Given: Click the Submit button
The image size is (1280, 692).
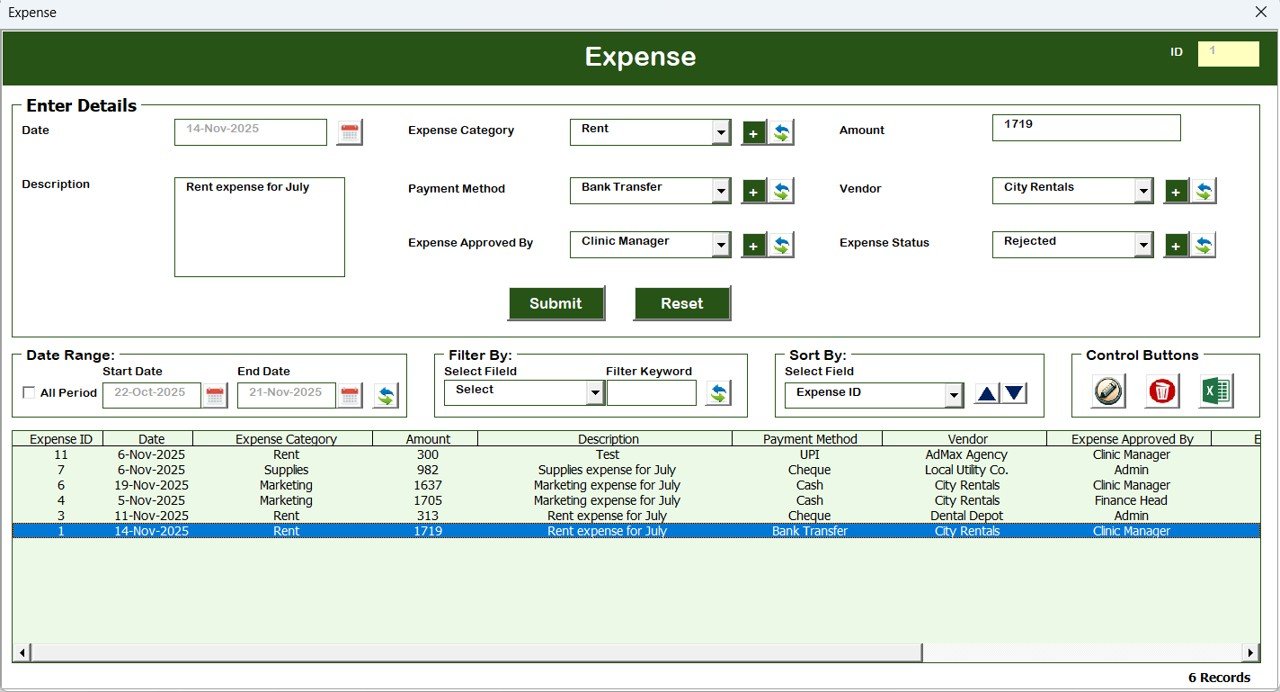Looking at the screenshot, I should (556, 303).
